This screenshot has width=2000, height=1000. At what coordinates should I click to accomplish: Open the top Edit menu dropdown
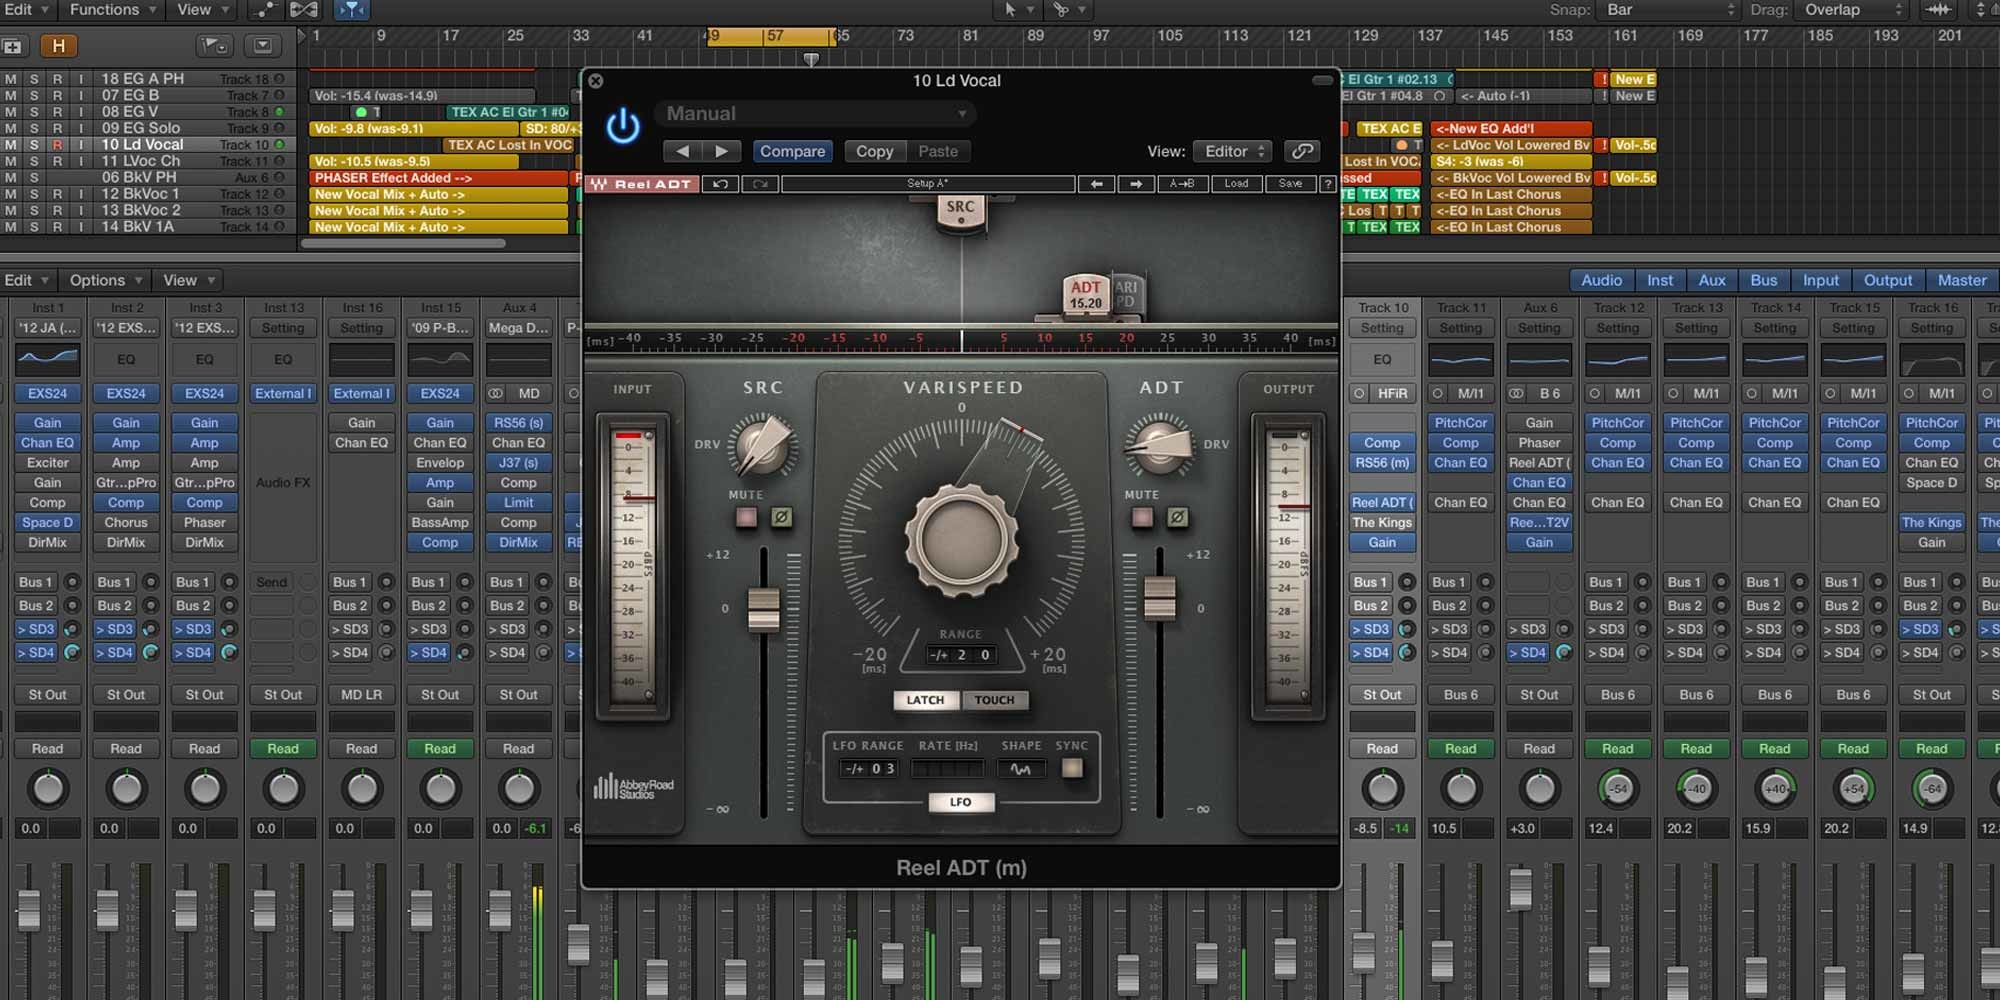click(x=27, y=10)
